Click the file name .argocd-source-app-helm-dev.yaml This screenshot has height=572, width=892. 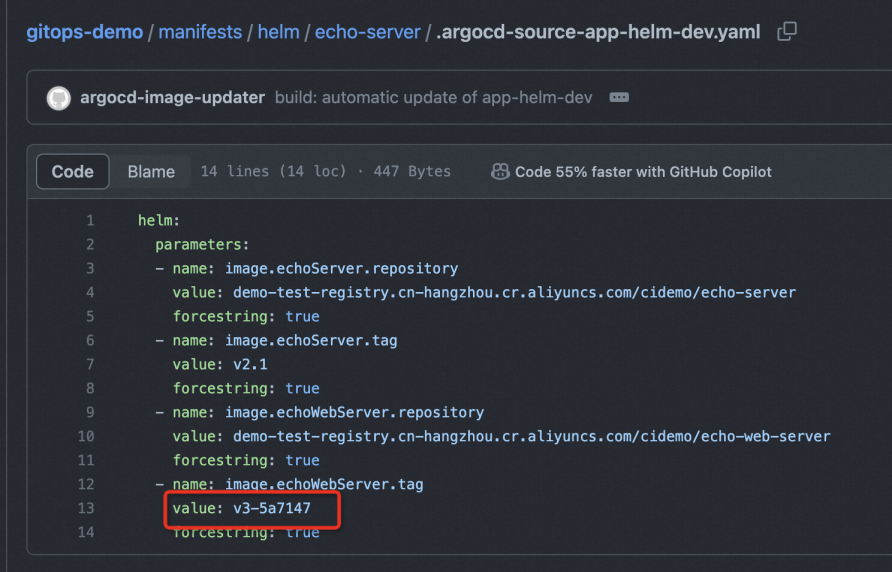click(x=598, y=32)
